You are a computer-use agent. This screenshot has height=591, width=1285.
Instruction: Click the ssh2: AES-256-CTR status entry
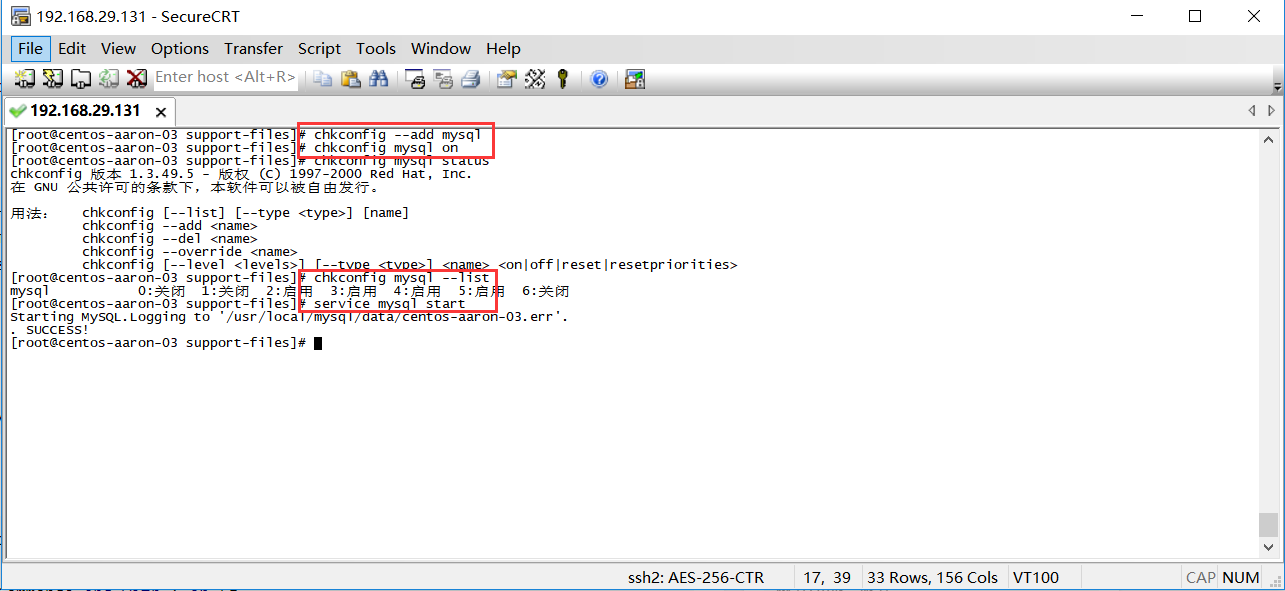[696, 577]
